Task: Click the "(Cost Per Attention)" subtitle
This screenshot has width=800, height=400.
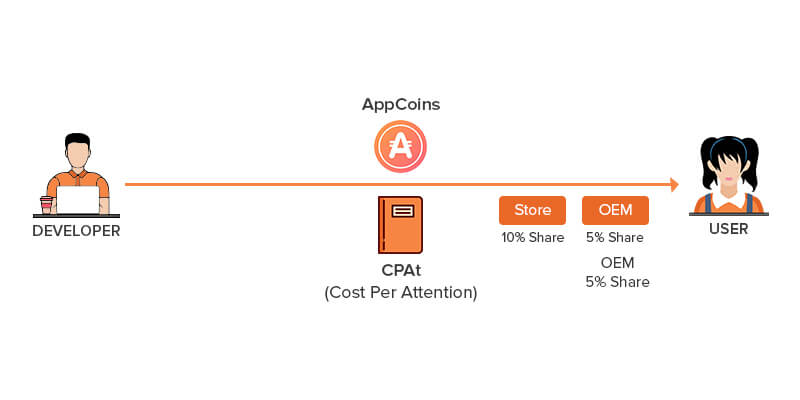Action: (400, 293)
